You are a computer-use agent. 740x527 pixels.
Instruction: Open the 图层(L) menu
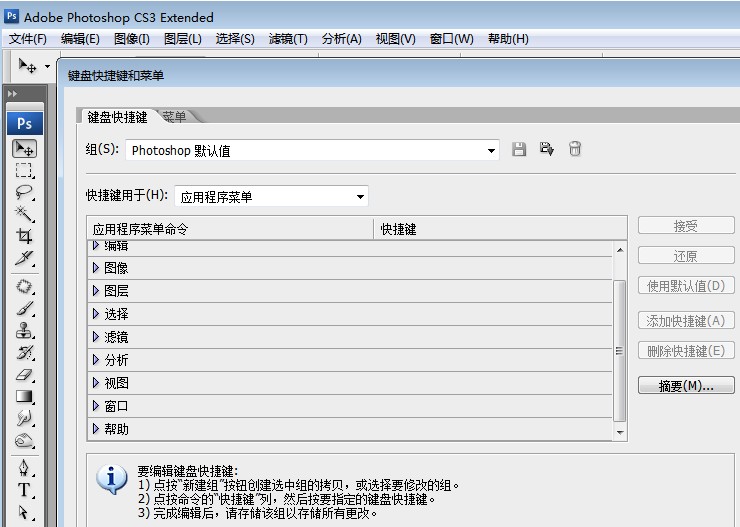(x=183, y=39)
